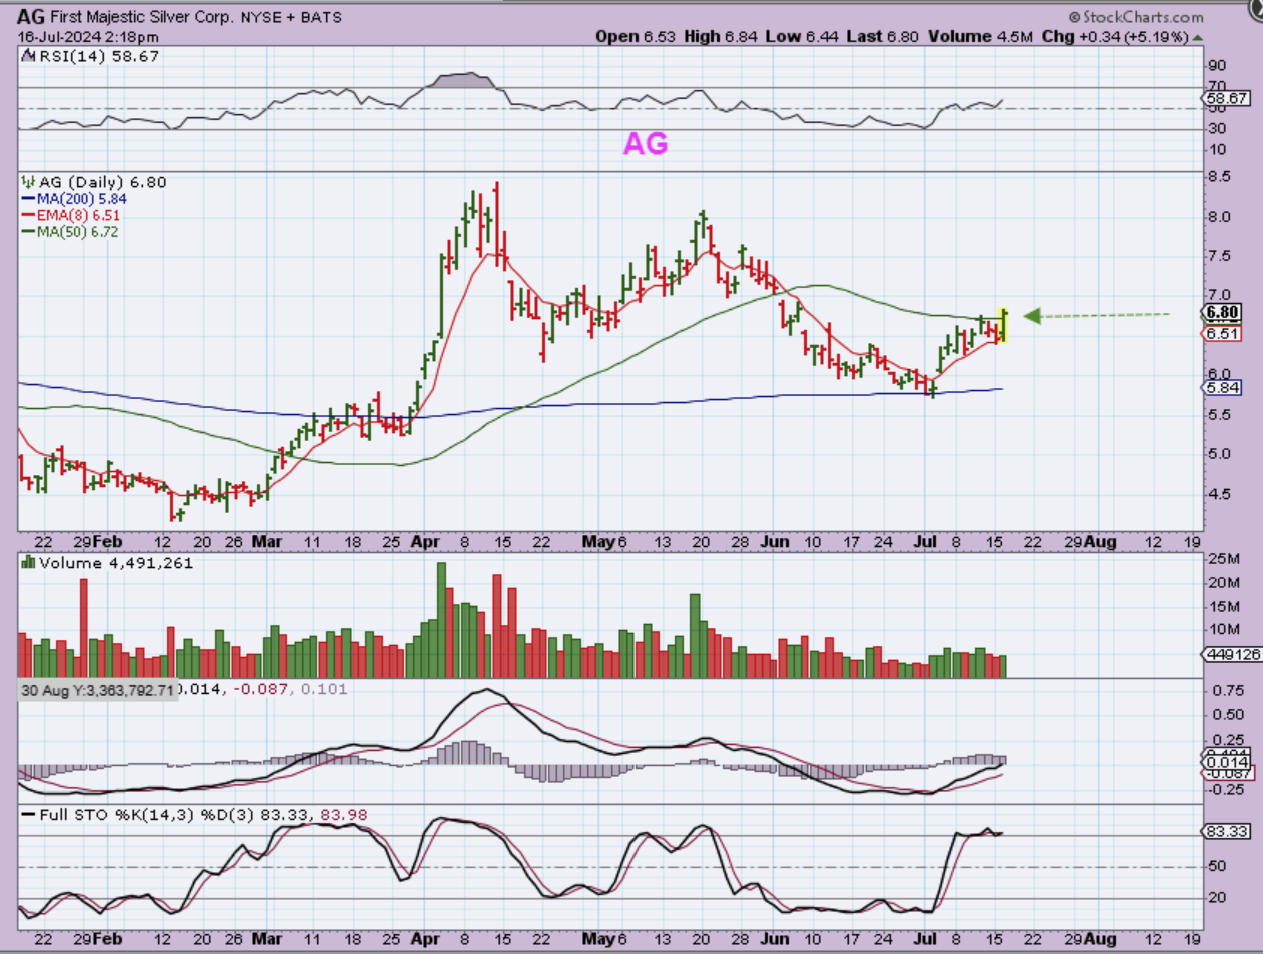Click the 'Jul' label on the bottom stochastic date axis
The width and height of the screenshot is (1263, 954).
coord(926,940)
